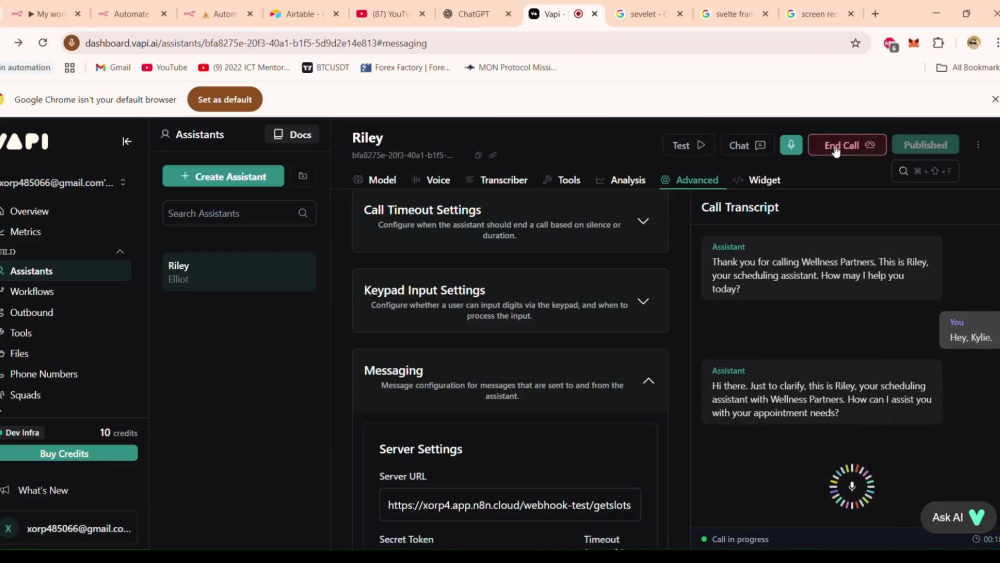Viewport: 1000px width, 563px height.
Task: Click the search icon in Search Assistants
Action: (303, 213)
